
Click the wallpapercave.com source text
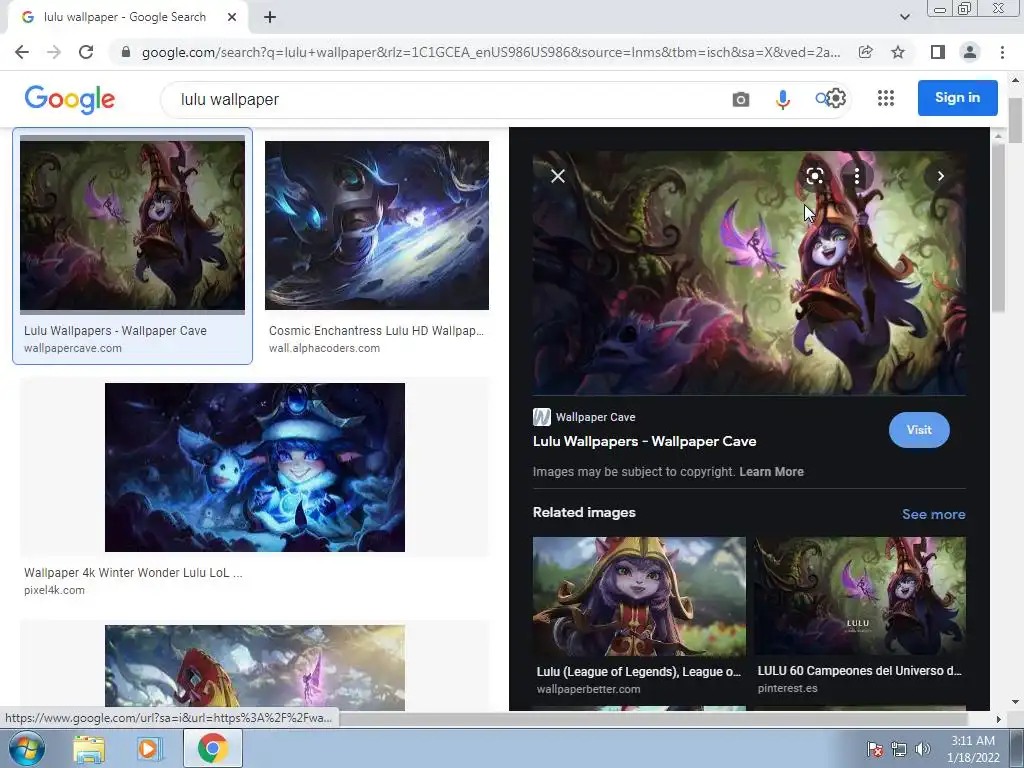72,348
